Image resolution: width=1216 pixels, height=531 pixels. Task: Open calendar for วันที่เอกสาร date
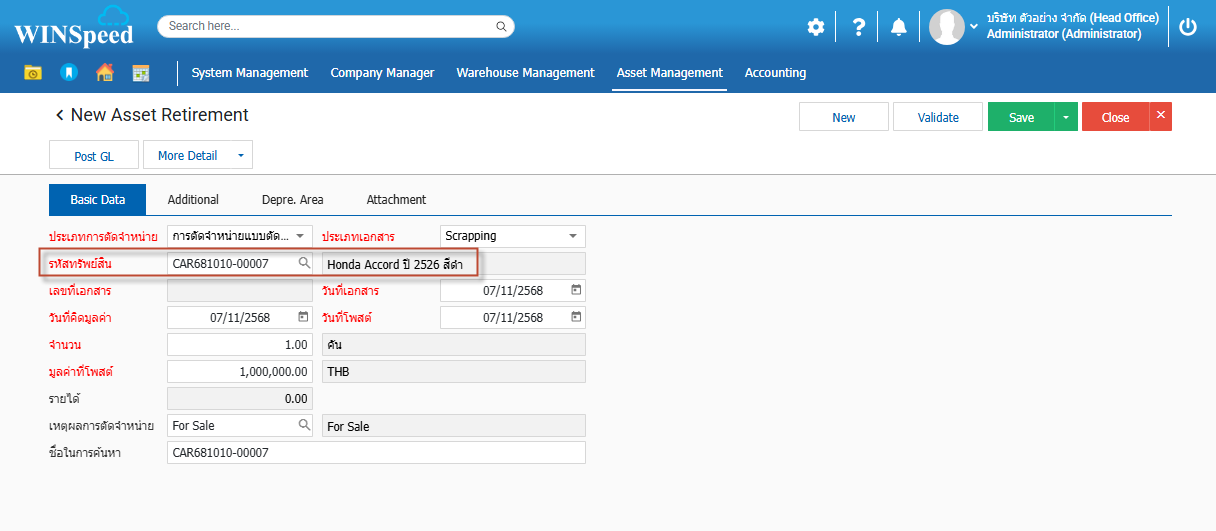pyautogui.click(x=576, y=290)
